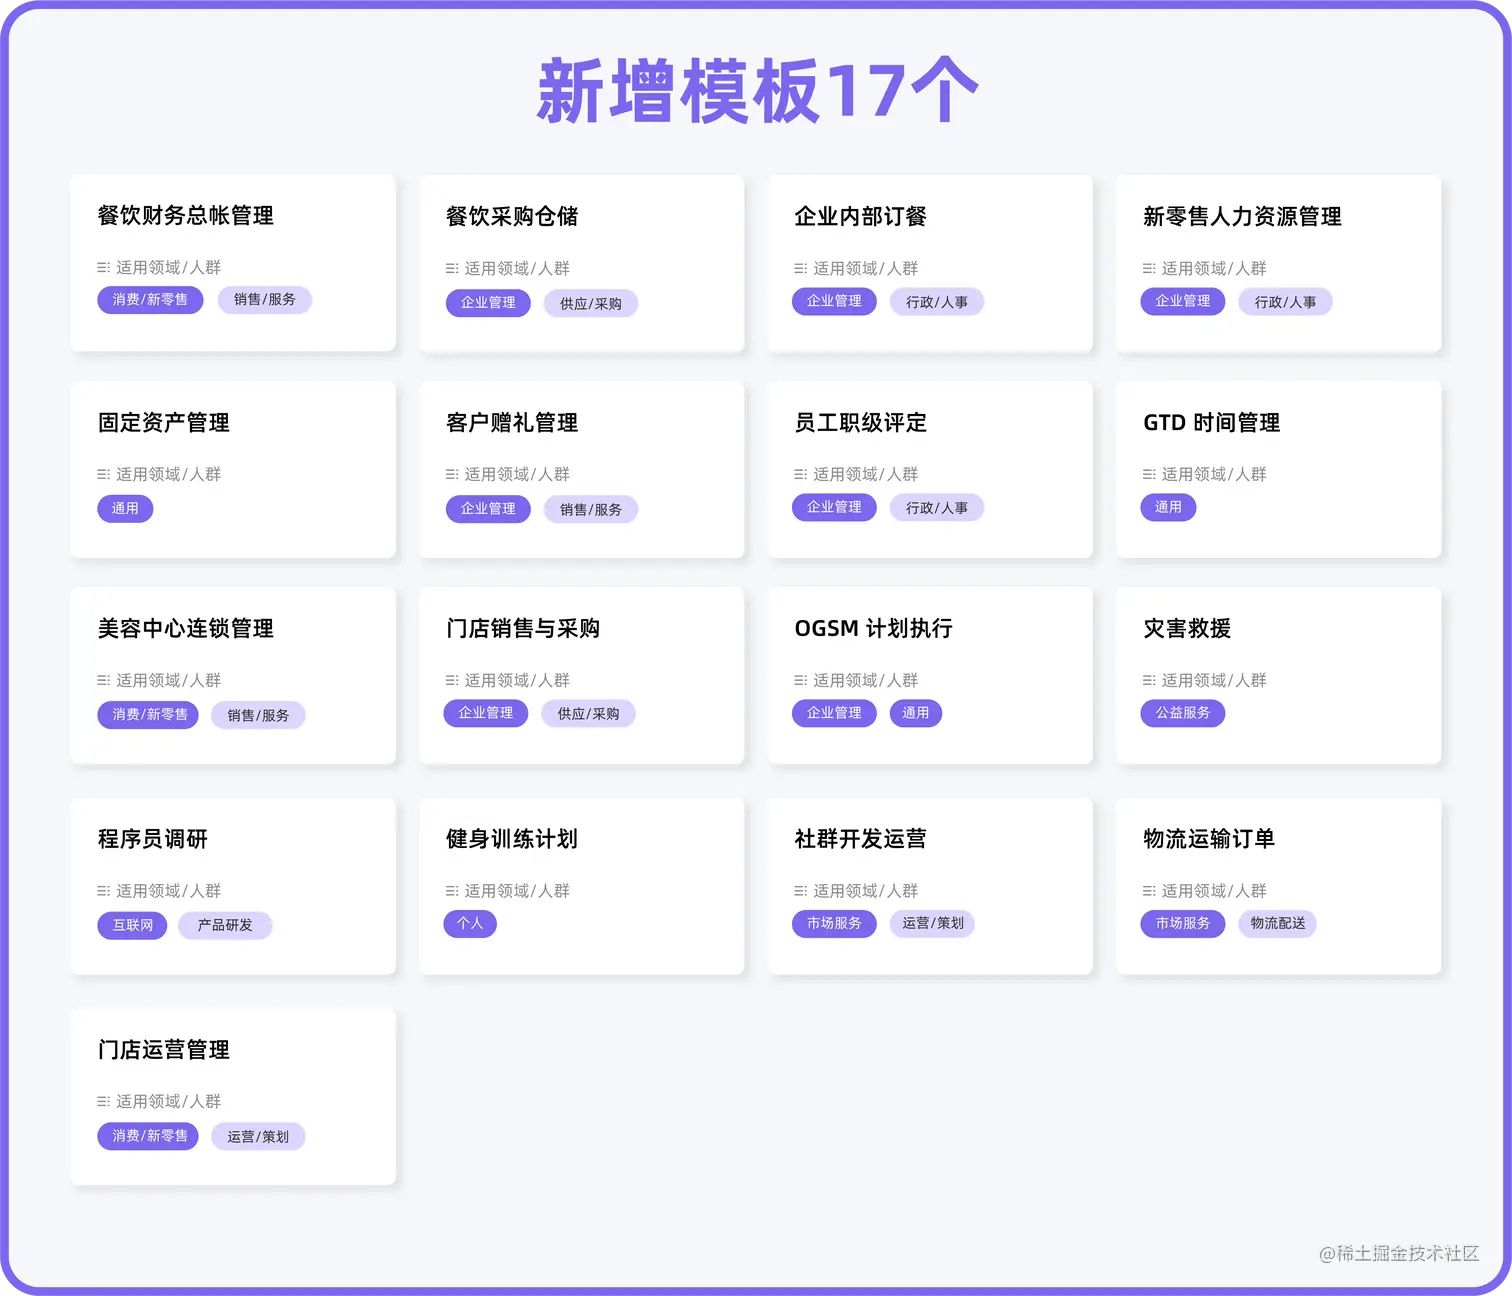The height and width of the screenshot is (1296, 1512).
Task: Open the 餐饮财务总帐管理 template title
Action: click(186, 216)
